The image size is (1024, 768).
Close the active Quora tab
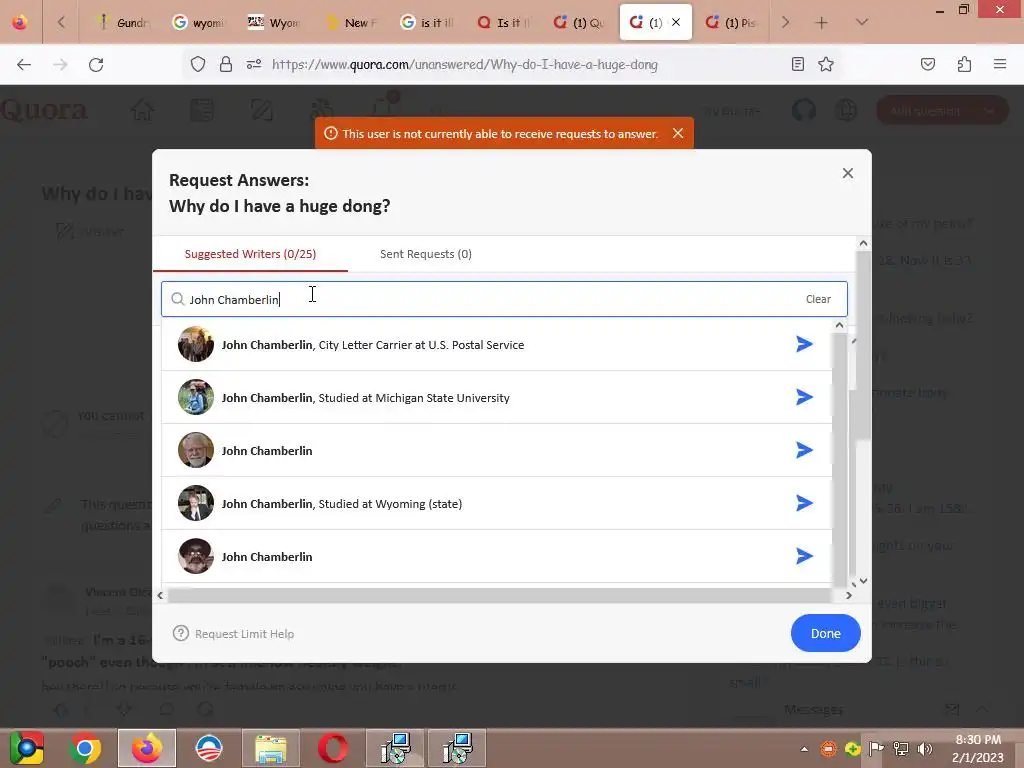coord(676,22)
